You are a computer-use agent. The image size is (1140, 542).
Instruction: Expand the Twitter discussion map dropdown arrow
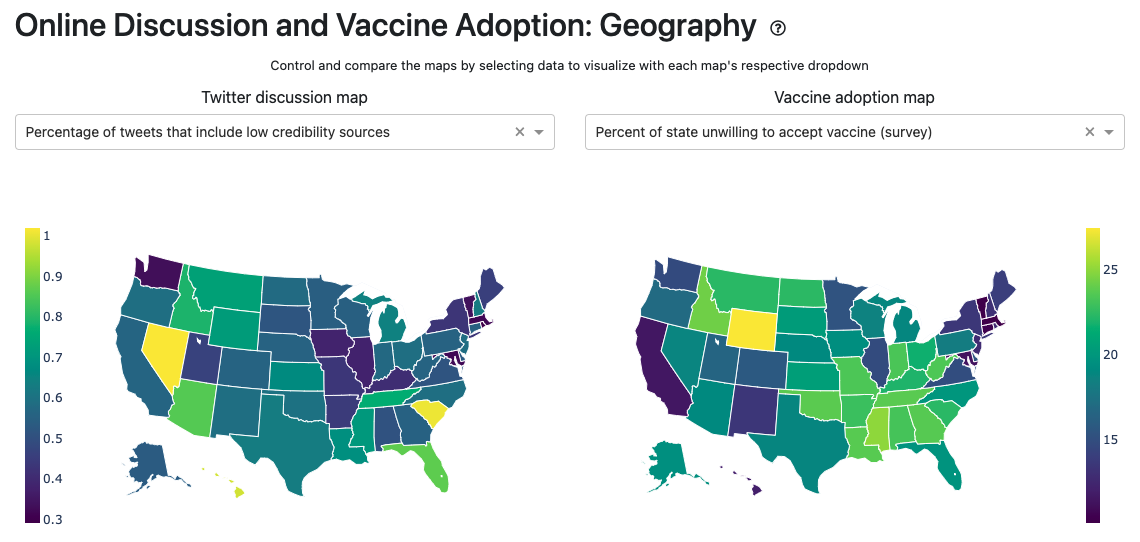pyautogui.click(x=539, y=132)
